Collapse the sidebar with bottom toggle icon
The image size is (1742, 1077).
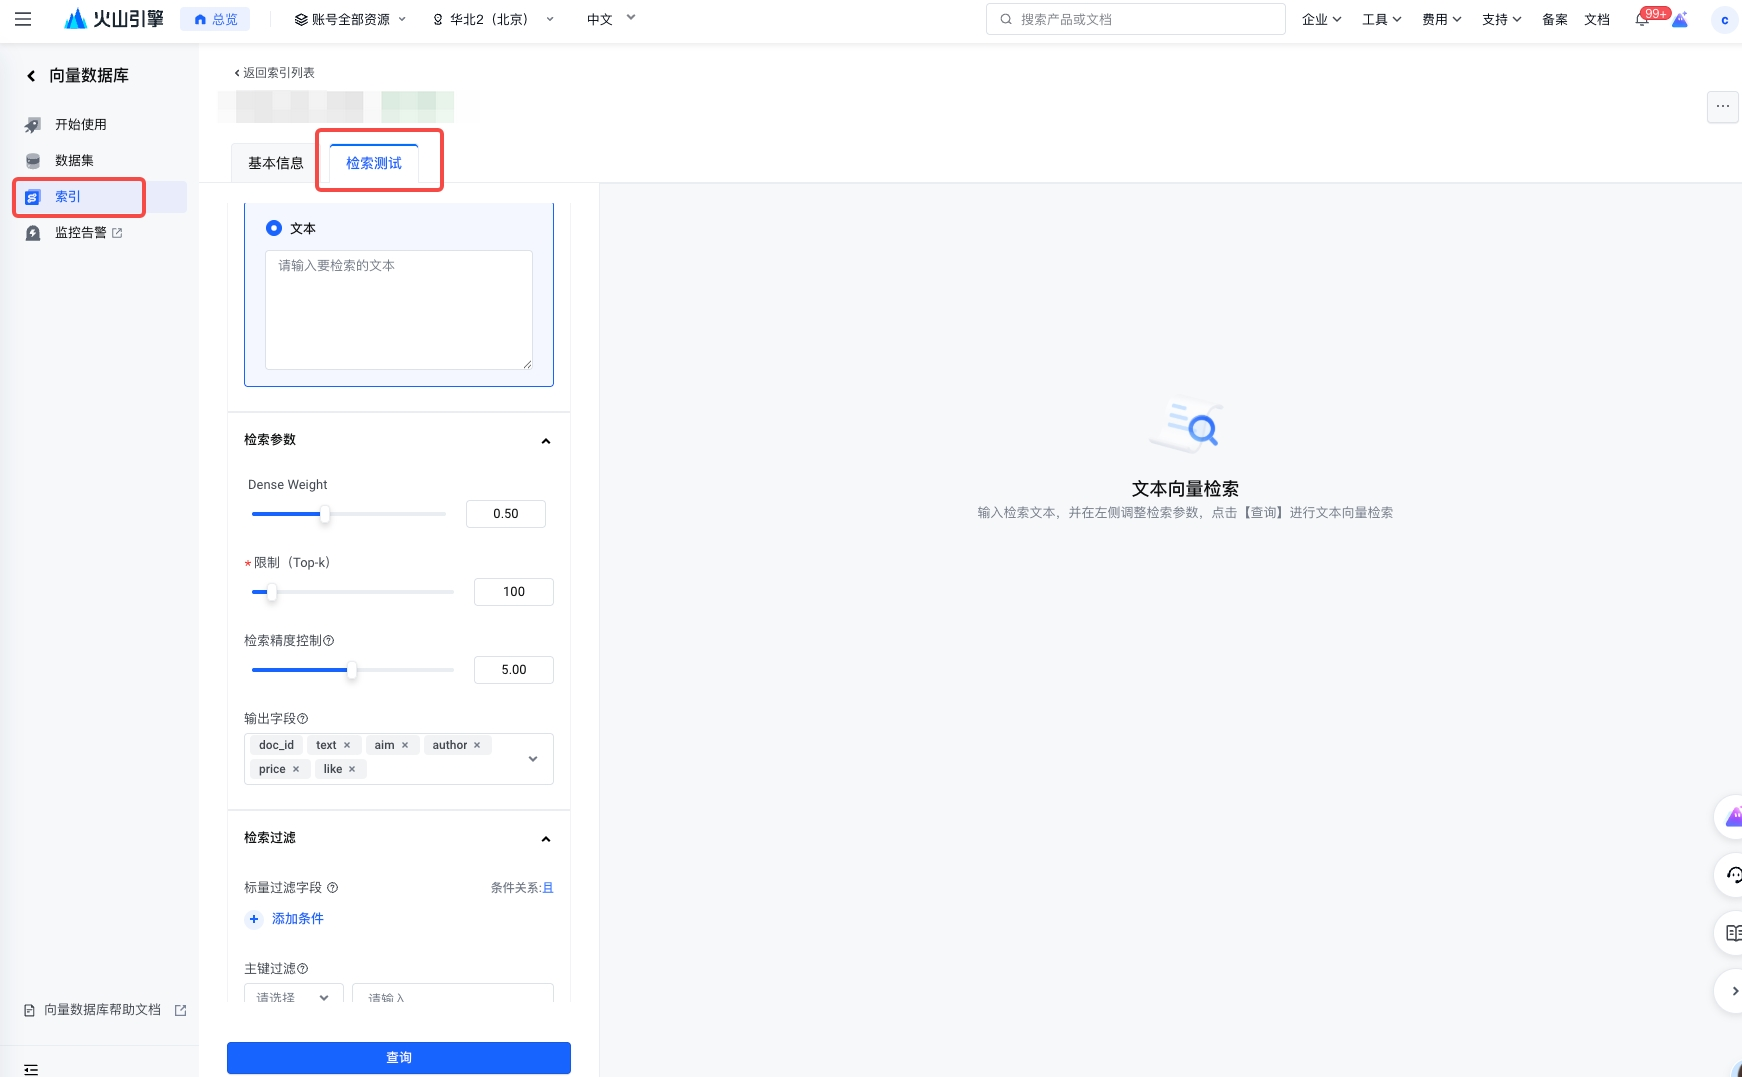click(31, 1069)
